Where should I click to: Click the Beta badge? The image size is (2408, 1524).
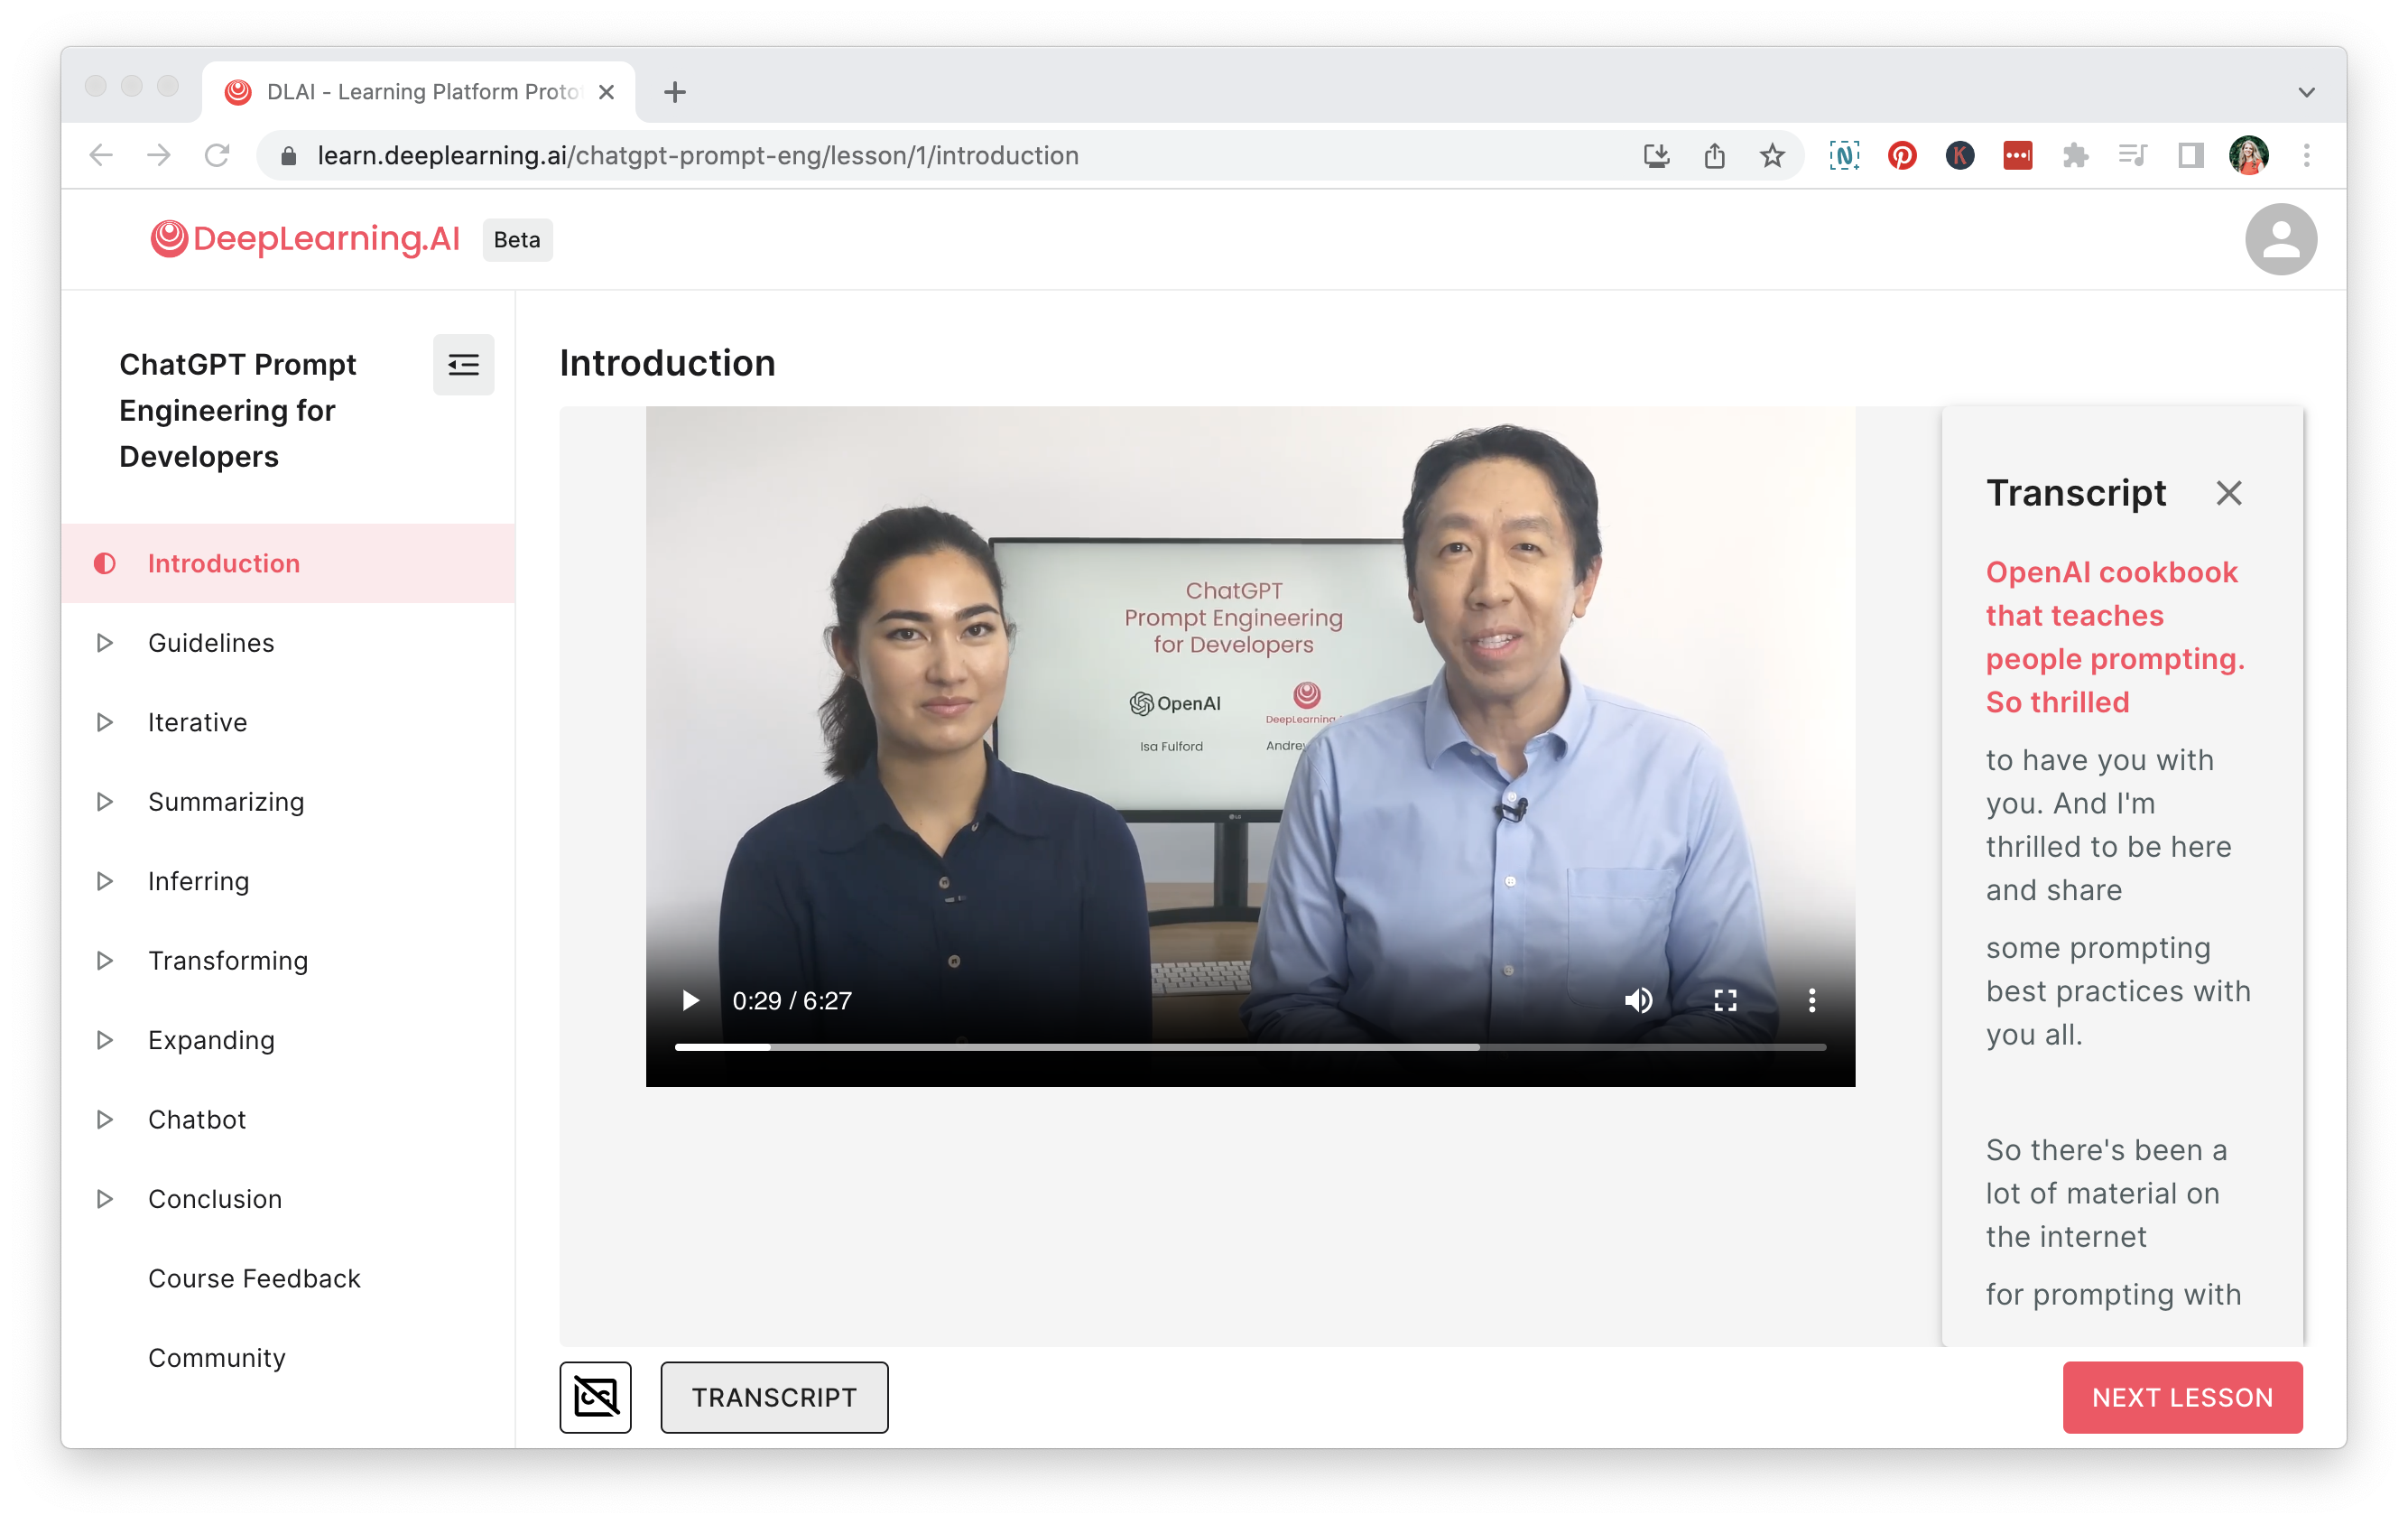(x=517, y=240)
